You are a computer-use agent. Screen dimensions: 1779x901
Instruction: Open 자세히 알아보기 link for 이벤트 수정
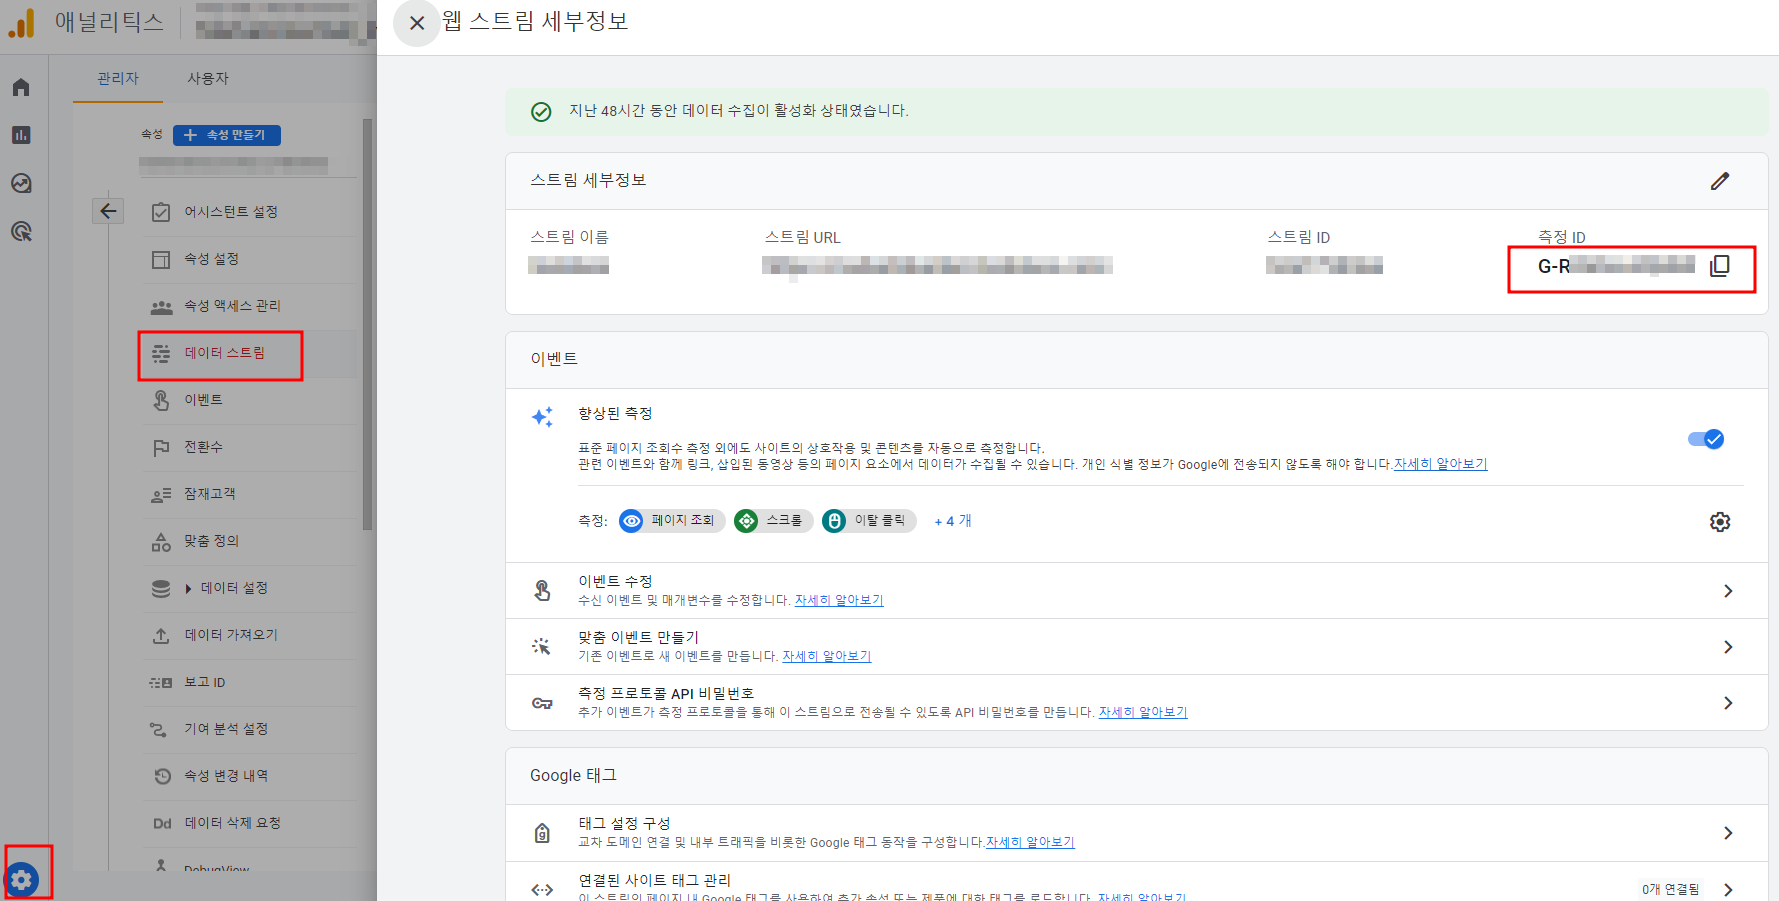coord(839,600)
